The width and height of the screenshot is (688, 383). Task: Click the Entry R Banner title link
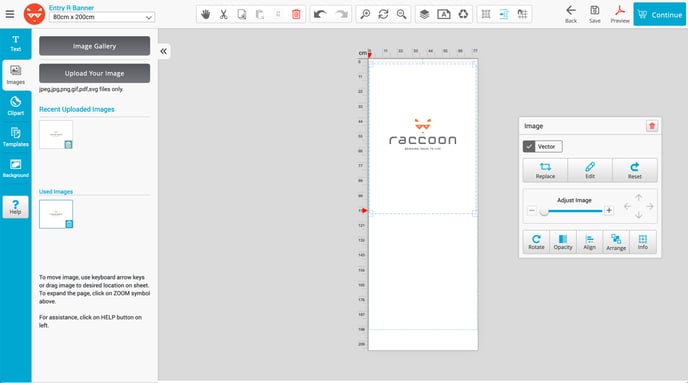(x=71, y=7)
